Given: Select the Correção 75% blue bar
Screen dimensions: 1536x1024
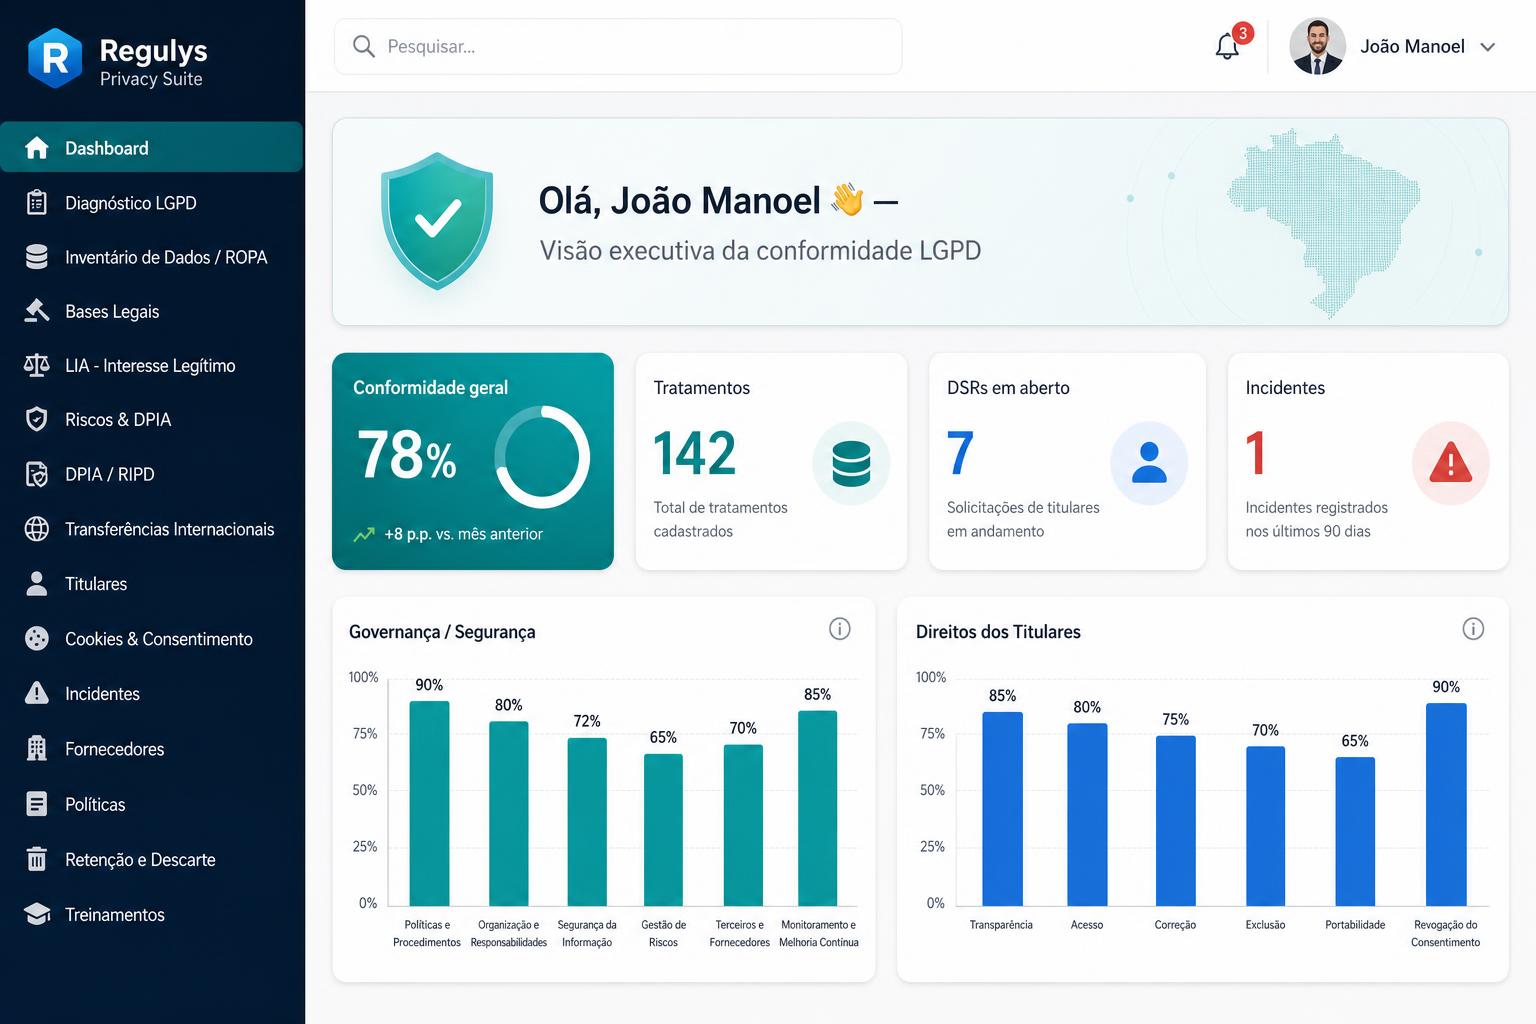Looking at the screenshot, I should (x=1175, y=821).
